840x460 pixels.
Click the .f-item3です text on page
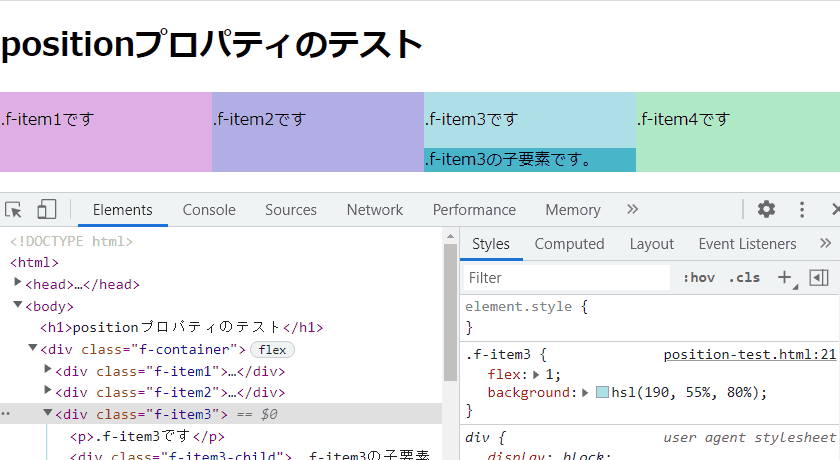(x=472, y=119)
